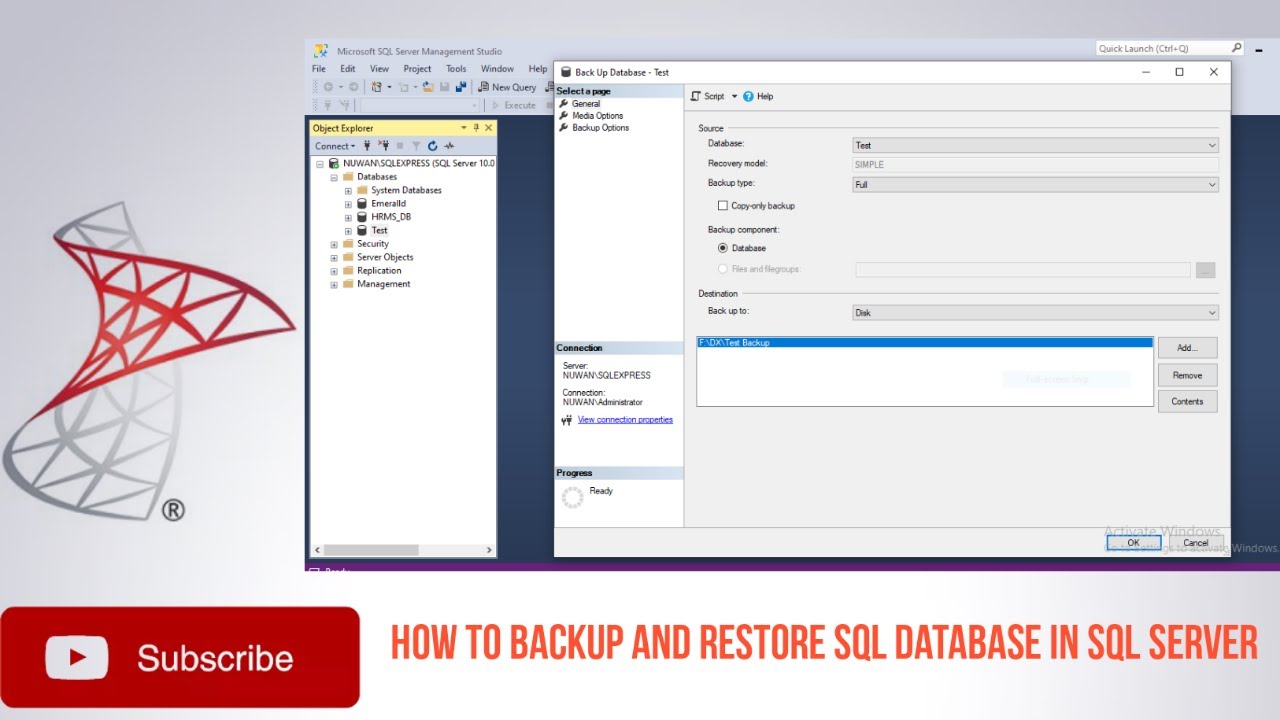Click the Refresh icon in Object Explorer

[432, 146]
